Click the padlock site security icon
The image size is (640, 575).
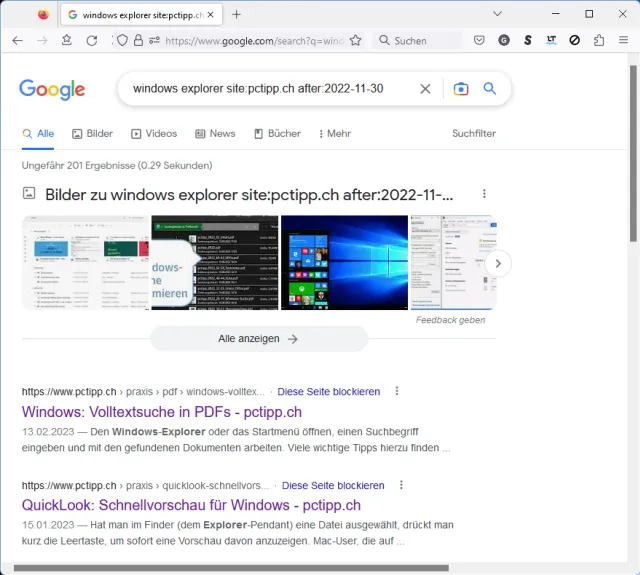[x=138, y=40]
